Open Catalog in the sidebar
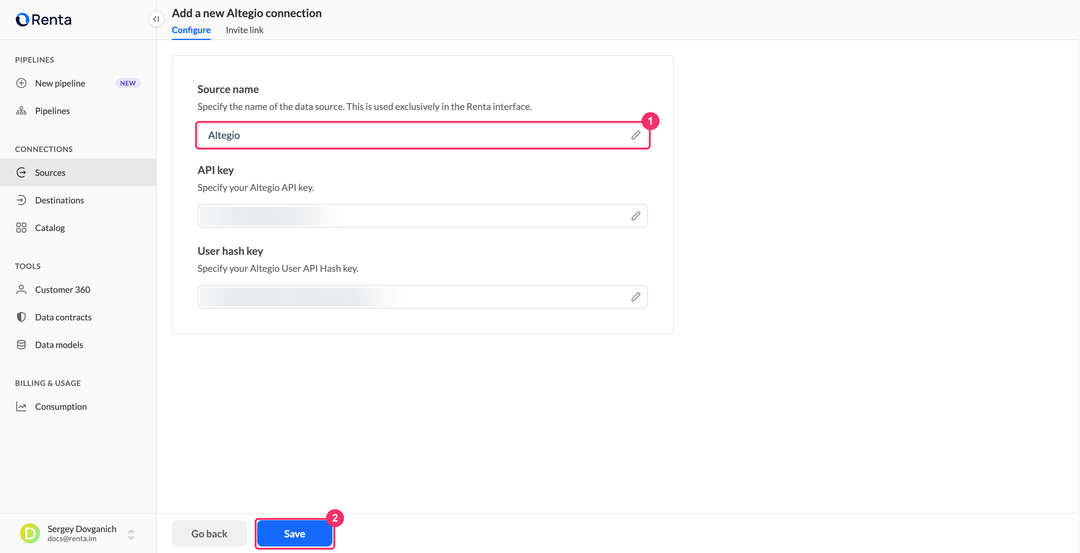Viewport: 1080px width, 553px height. point(78,228)
